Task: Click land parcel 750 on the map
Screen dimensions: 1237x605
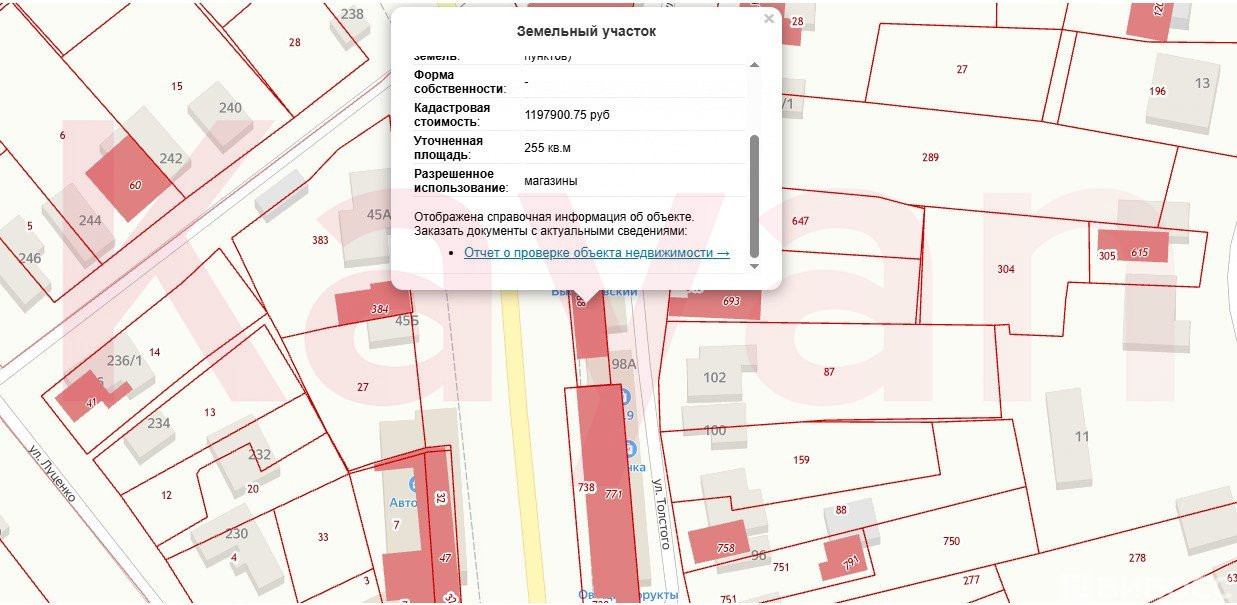Action: pos(951,541)
